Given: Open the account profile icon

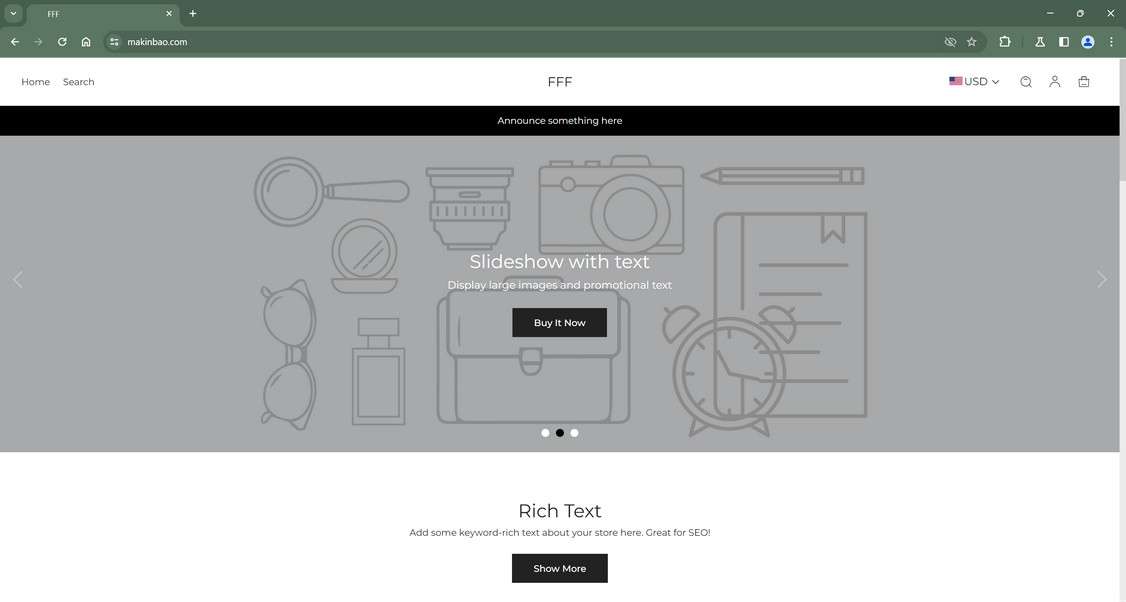Looking at the screenshot, I should click(1054, 82).
